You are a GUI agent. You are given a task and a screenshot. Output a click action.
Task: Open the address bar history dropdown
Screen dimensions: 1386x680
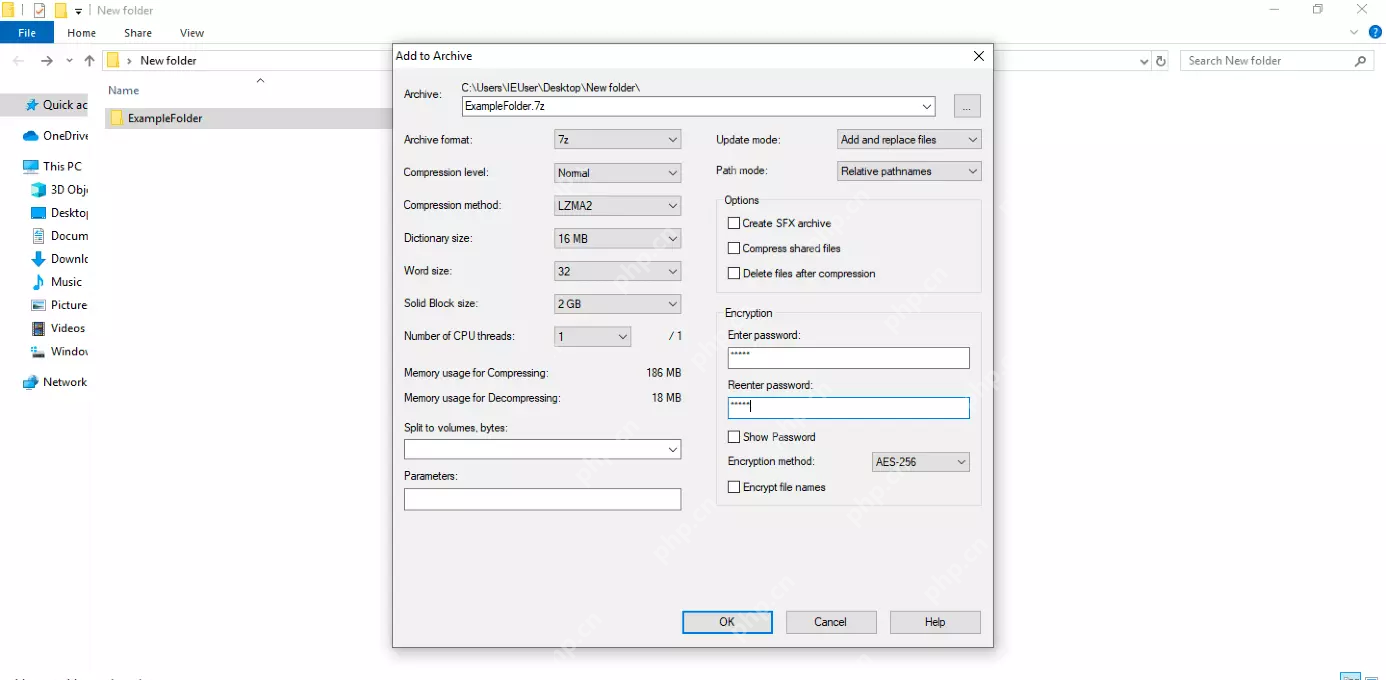click(1144, 61)
